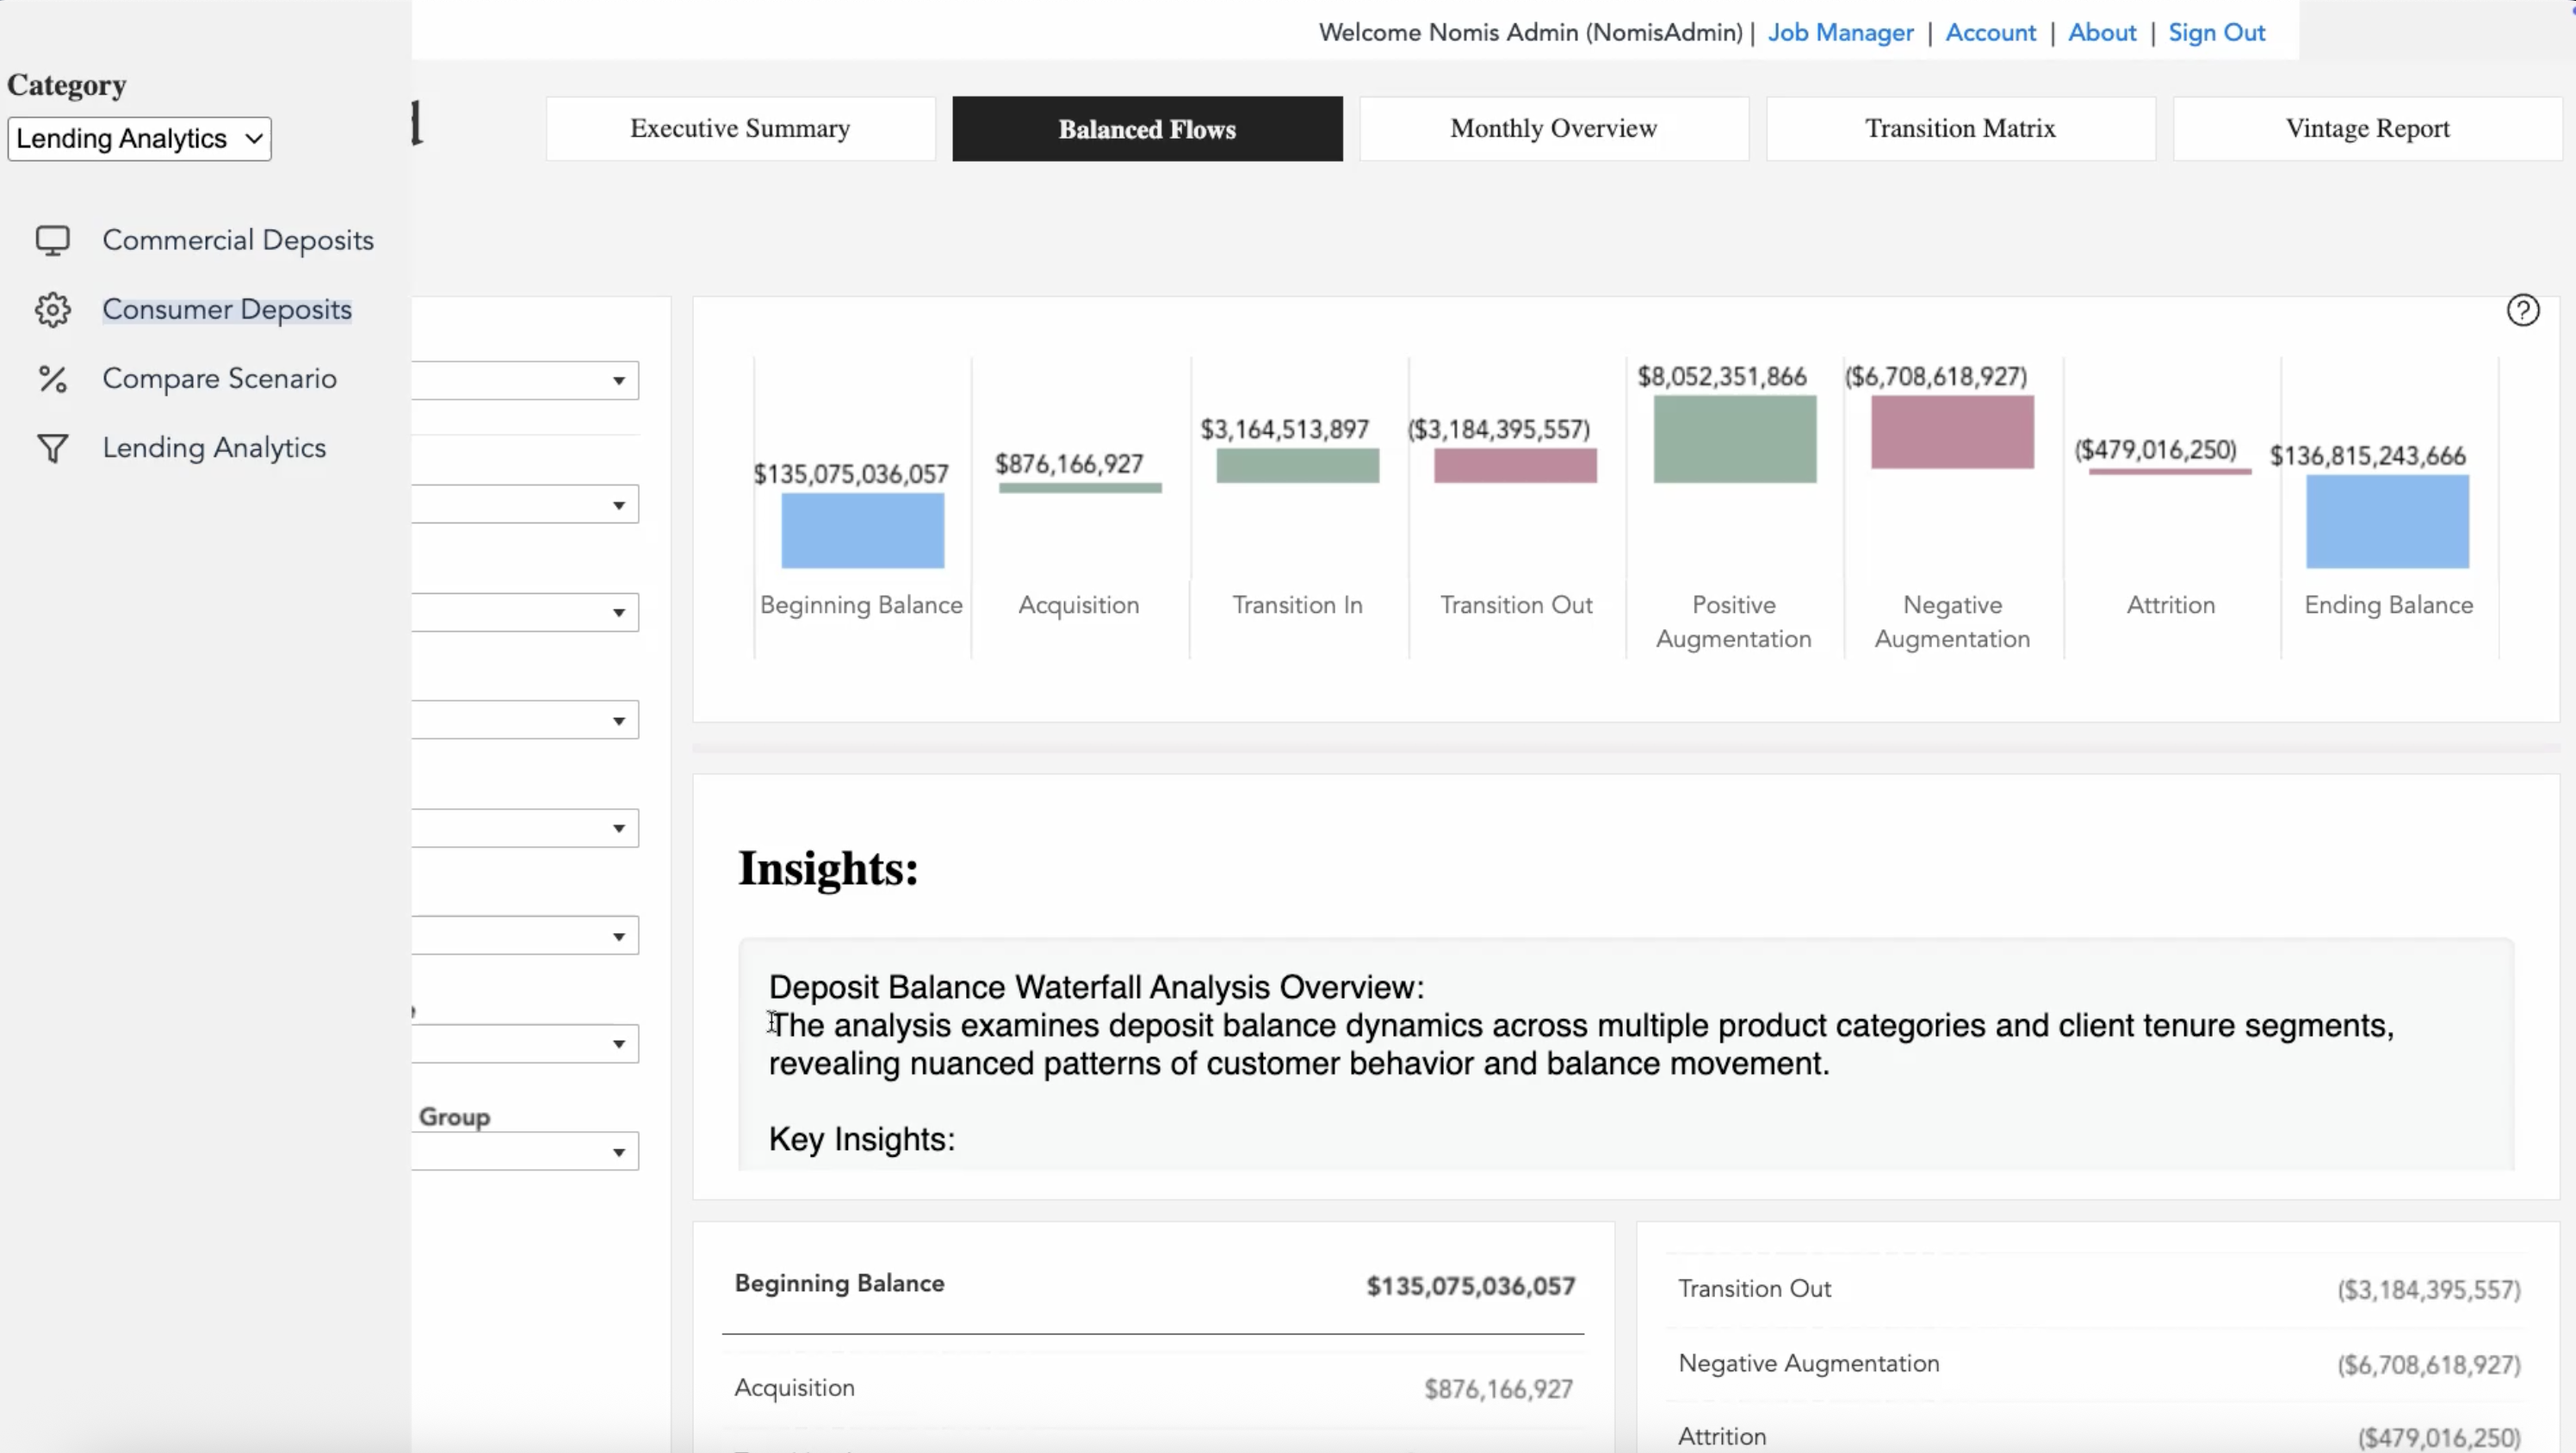Select Consumer Deposits in the sidebar
Screen dimensions: 2576x1453
[x=227, y=309]
